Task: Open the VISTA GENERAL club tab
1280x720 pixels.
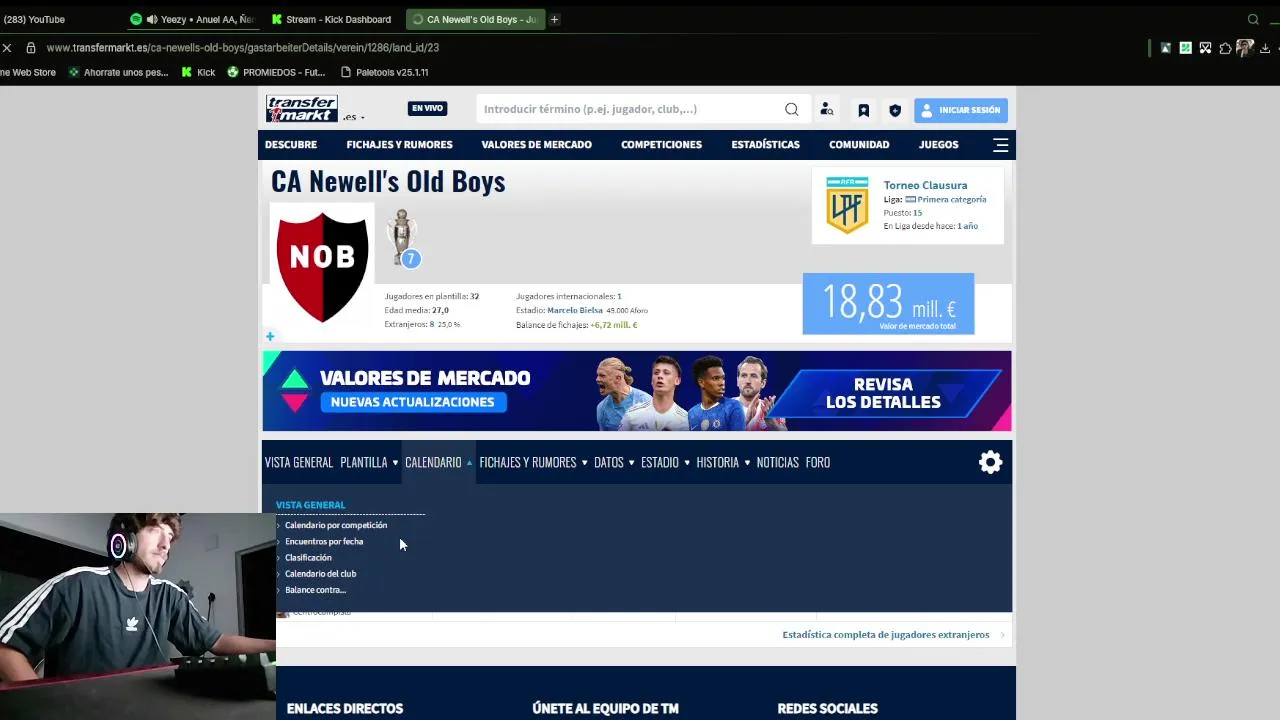Action: pos(298,462)
